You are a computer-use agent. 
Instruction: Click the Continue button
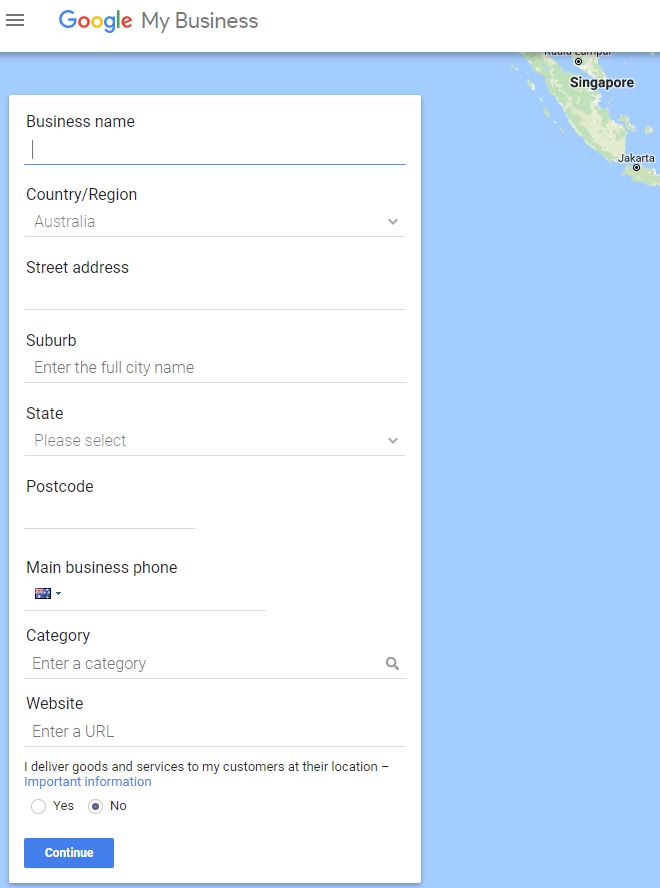pyautogui.click(x=69, y=852)
